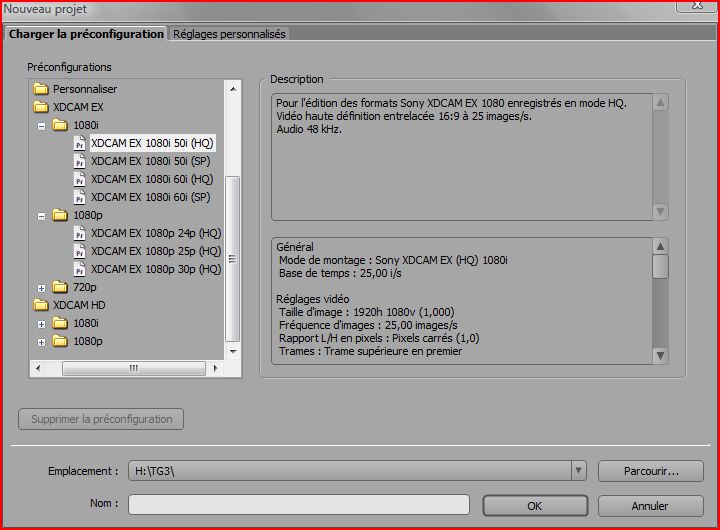Confirm with the OK button

point(535,506)
